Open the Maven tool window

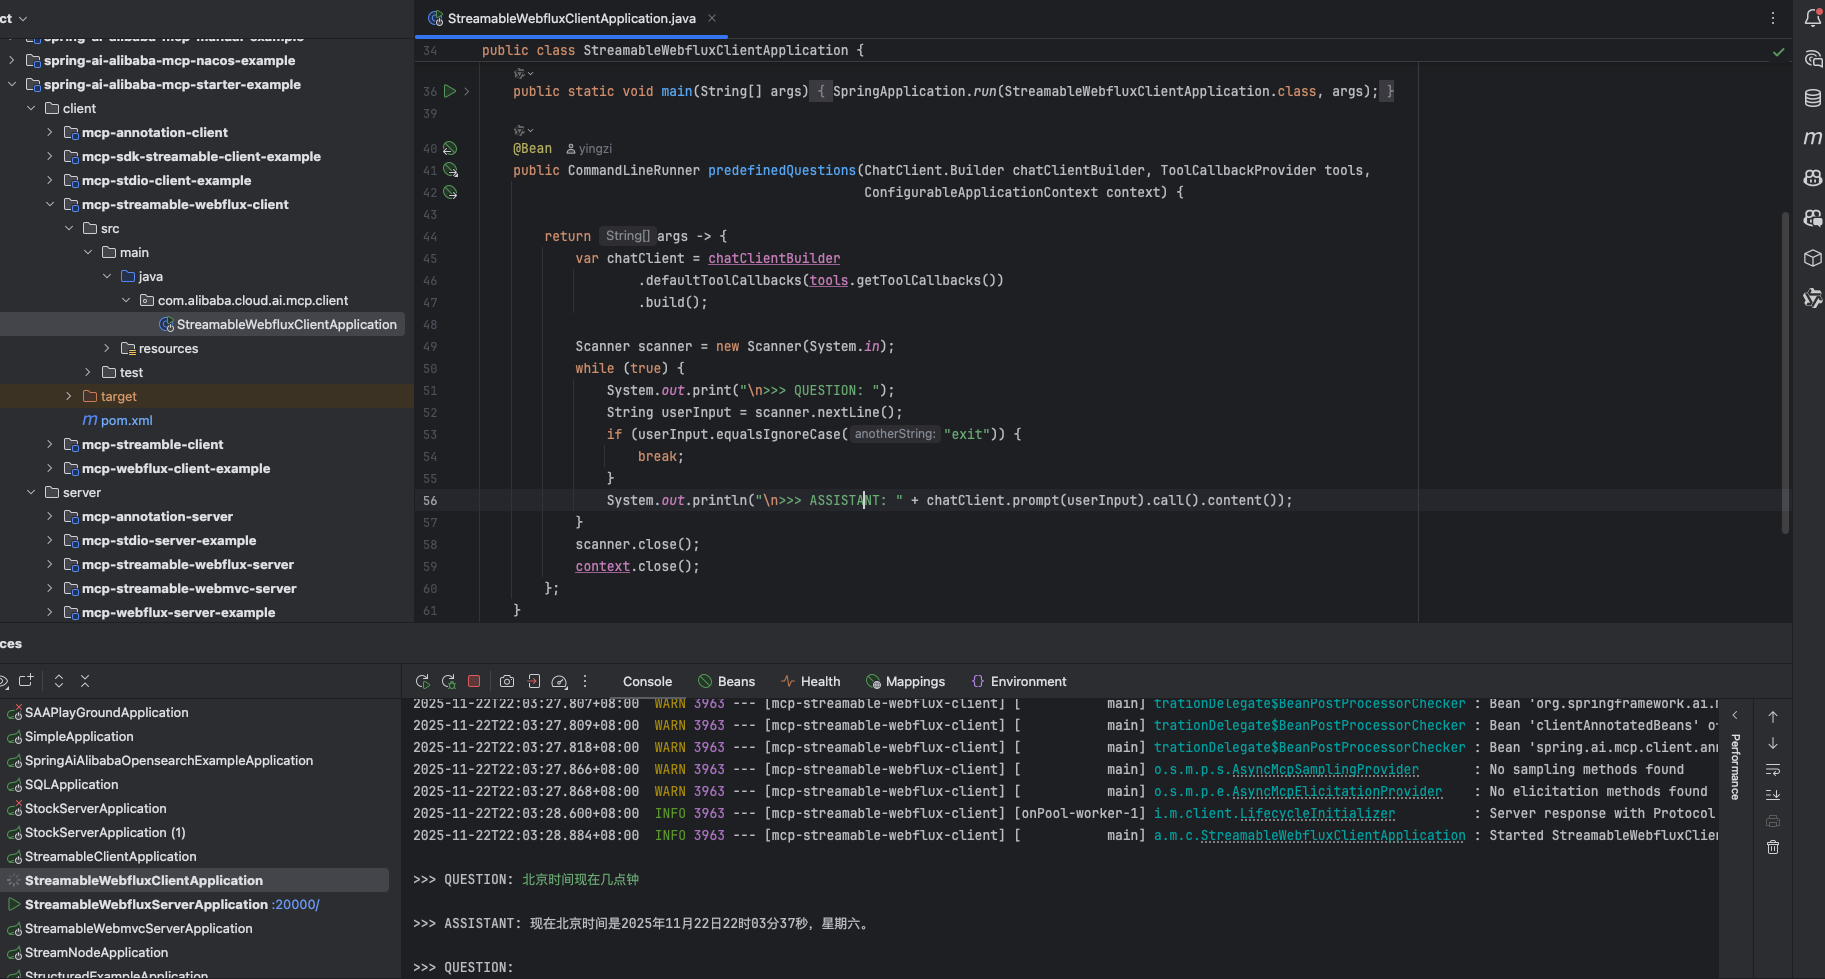[x=1812, y=138]
